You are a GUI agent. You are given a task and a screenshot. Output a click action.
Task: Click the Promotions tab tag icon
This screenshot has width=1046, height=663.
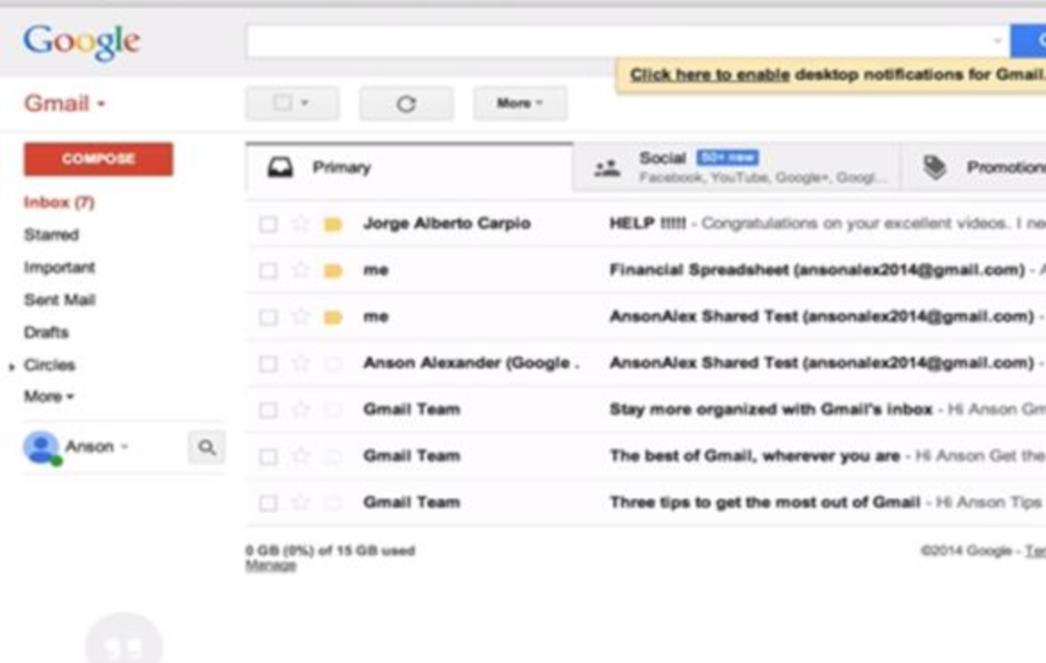pos(935,167)
